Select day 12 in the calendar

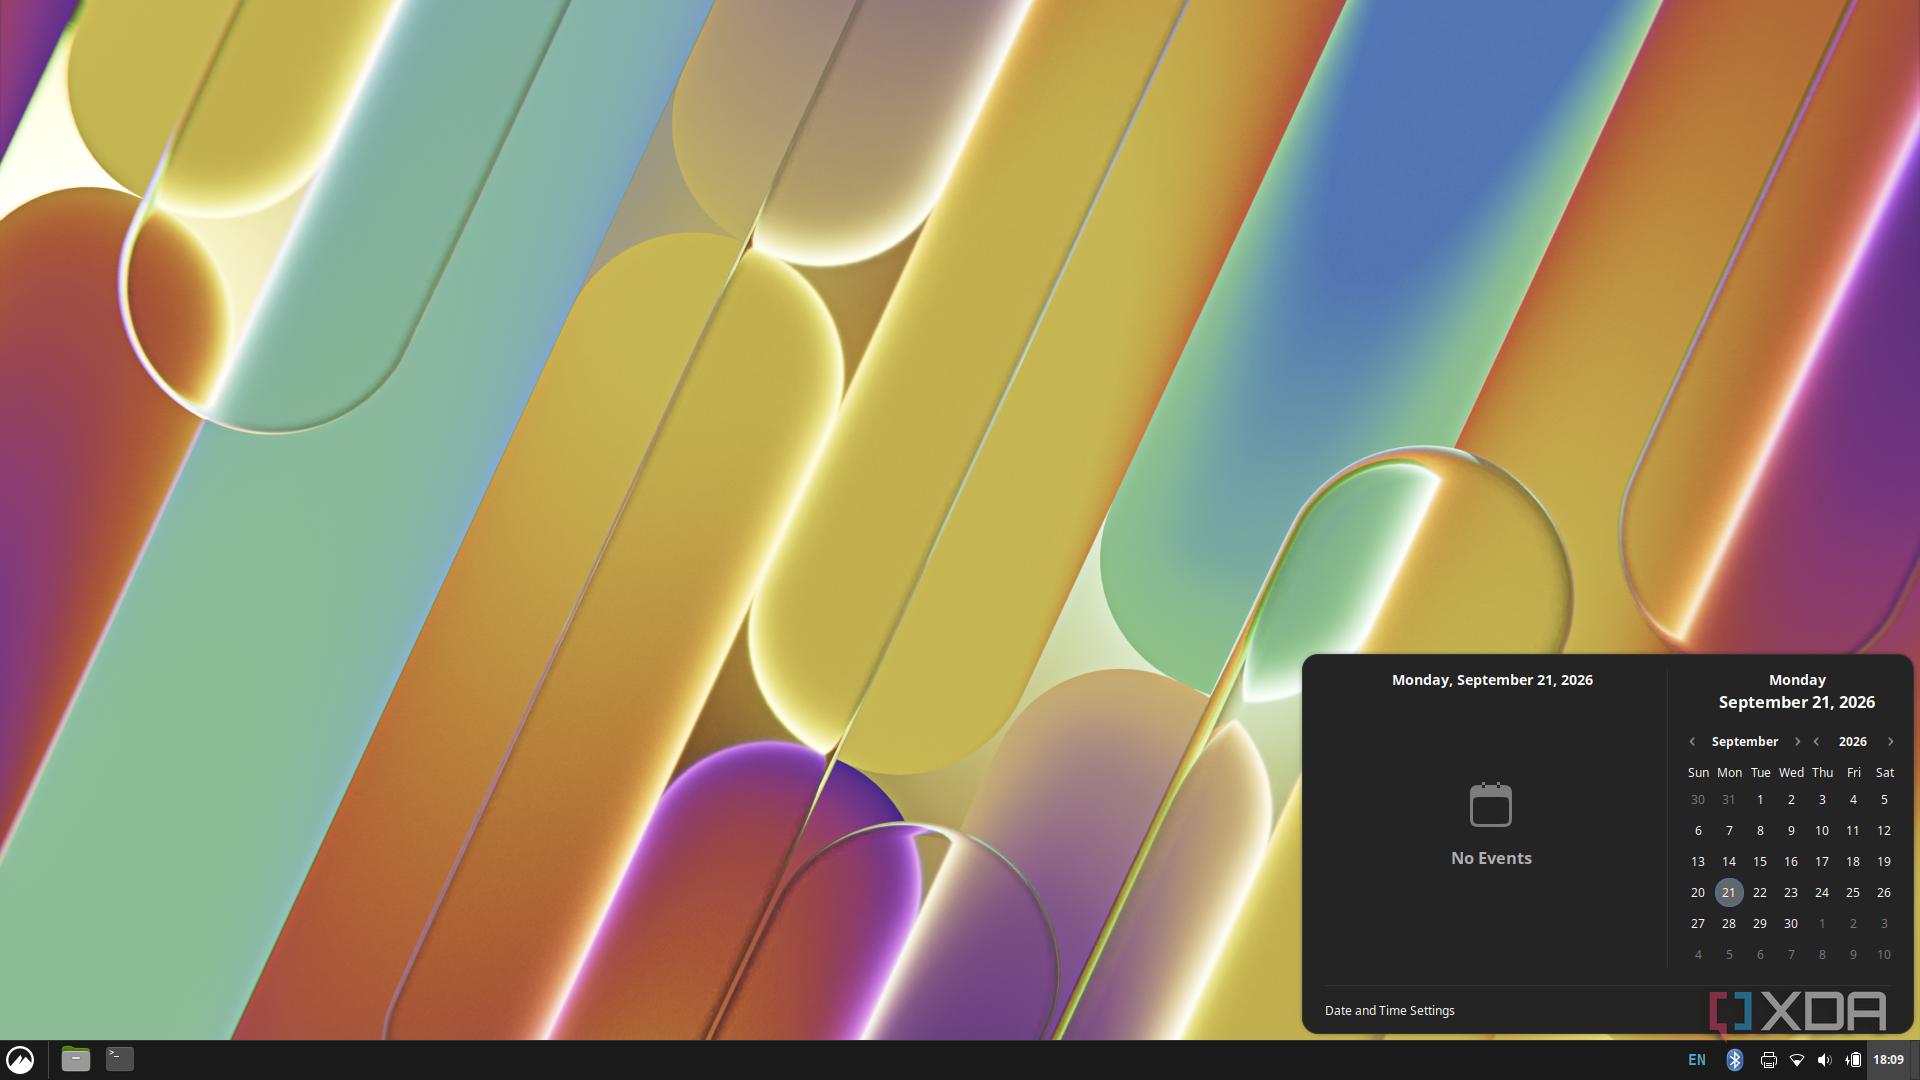tap(1884, 831)
